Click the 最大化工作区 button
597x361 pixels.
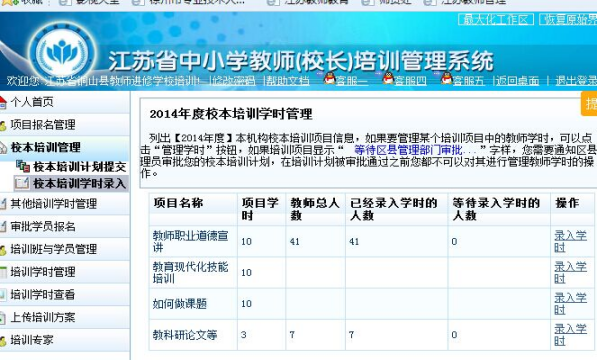pos(496,19)
